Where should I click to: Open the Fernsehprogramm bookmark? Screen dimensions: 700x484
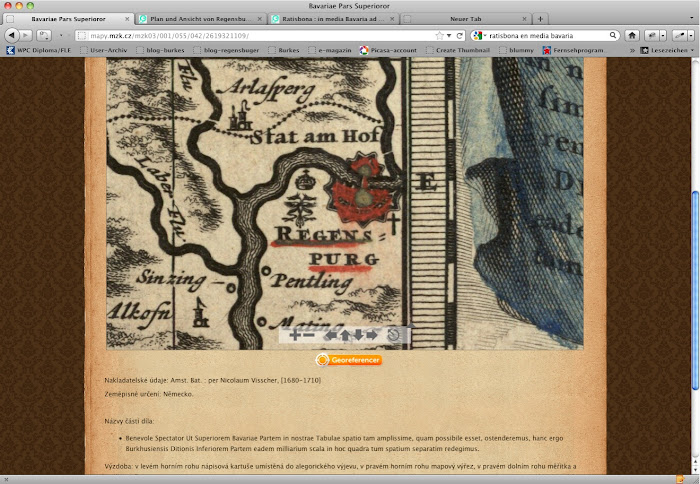point(573,50)
